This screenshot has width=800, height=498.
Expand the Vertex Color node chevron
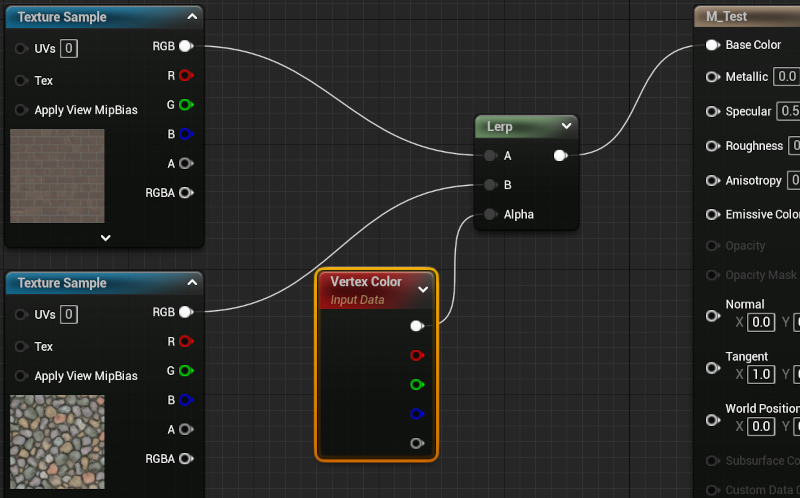[423, 290]
